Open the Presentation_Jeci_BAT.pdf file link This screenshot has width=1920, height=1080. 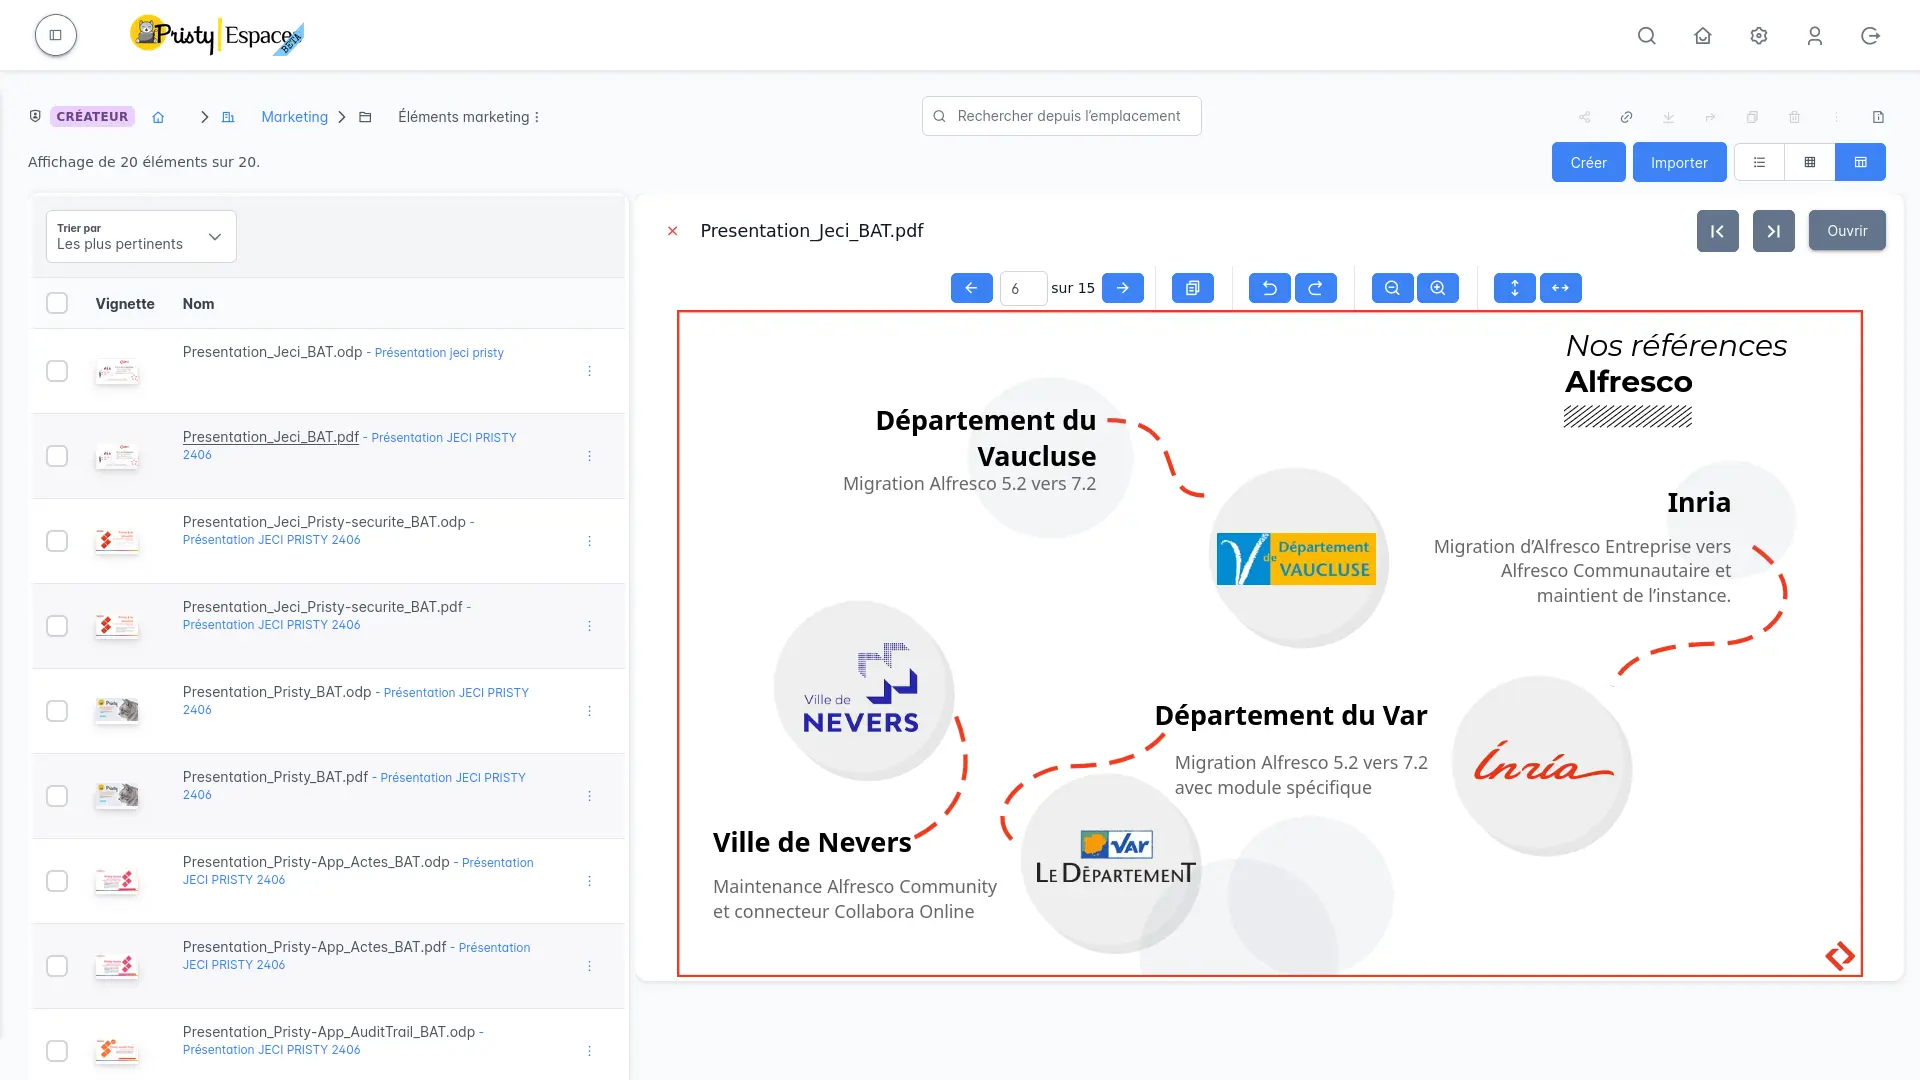coord(270,437)
